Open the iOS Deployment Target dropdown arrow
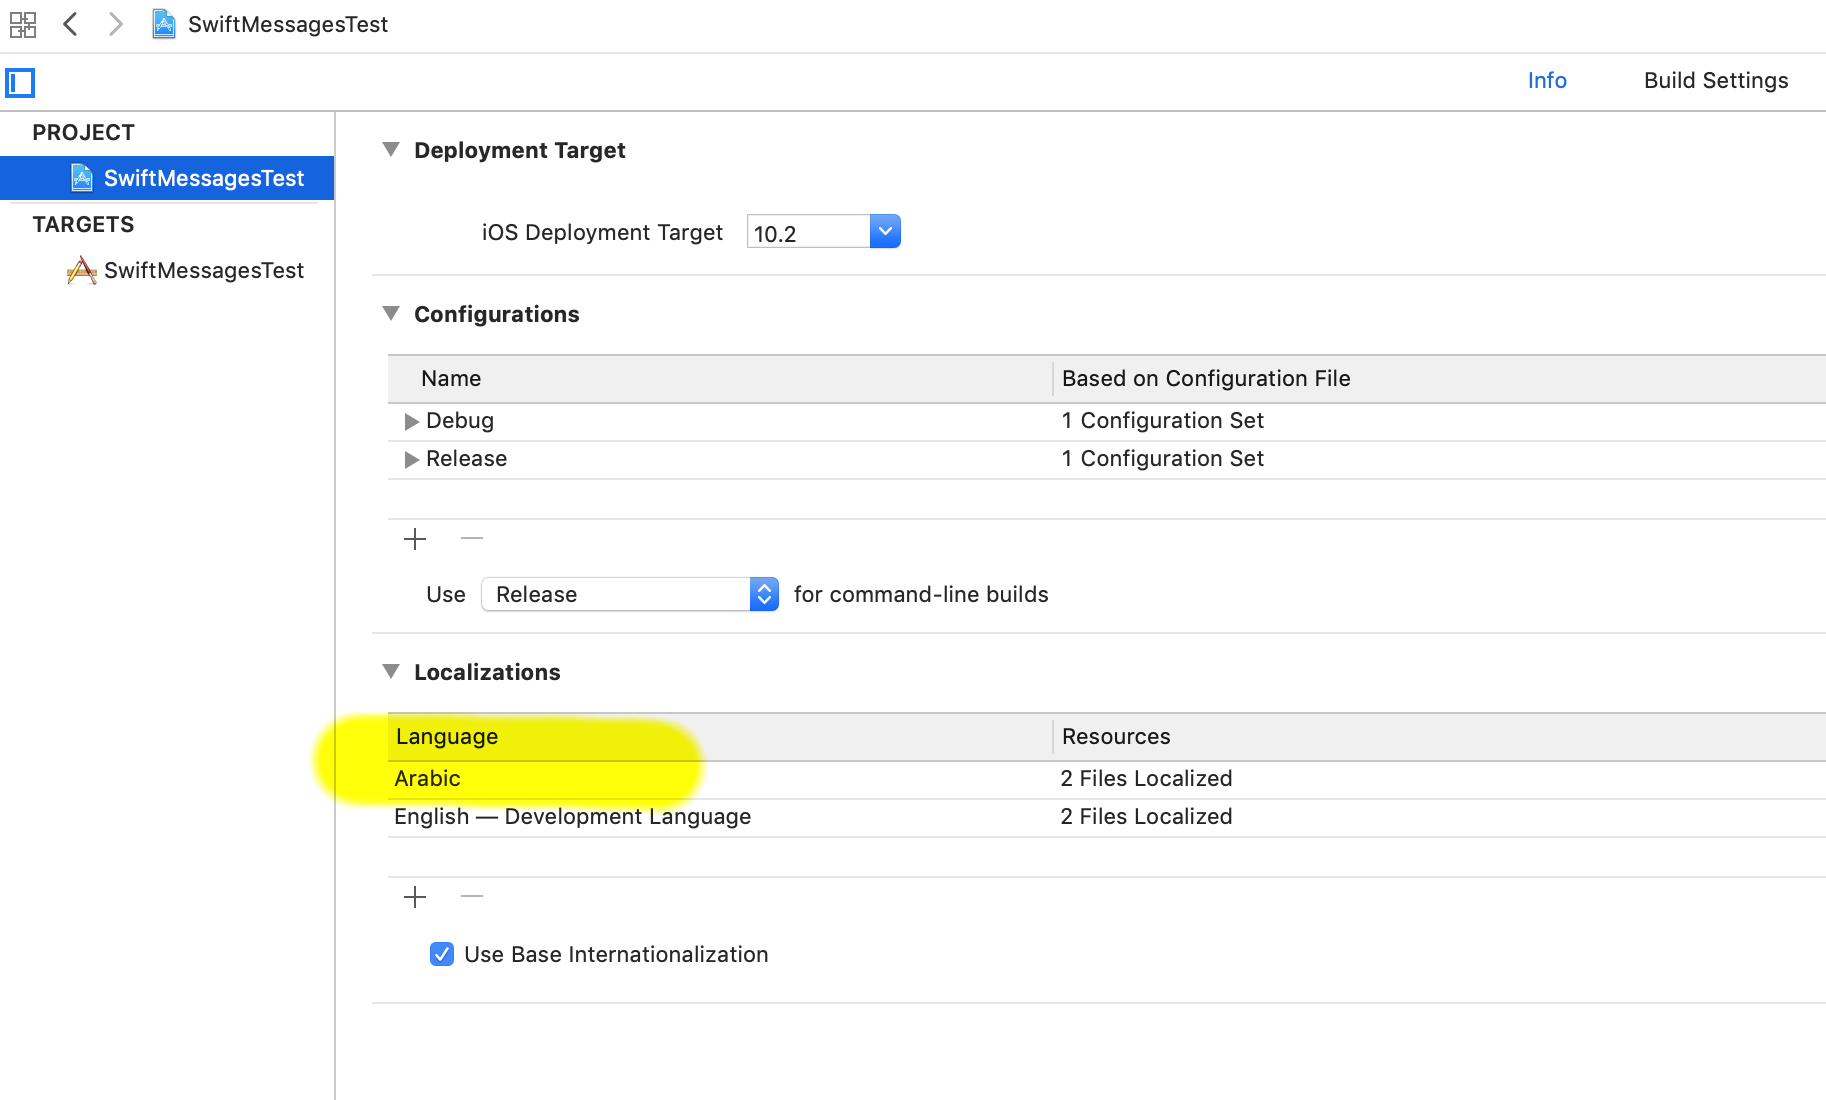 coord(885,231)
